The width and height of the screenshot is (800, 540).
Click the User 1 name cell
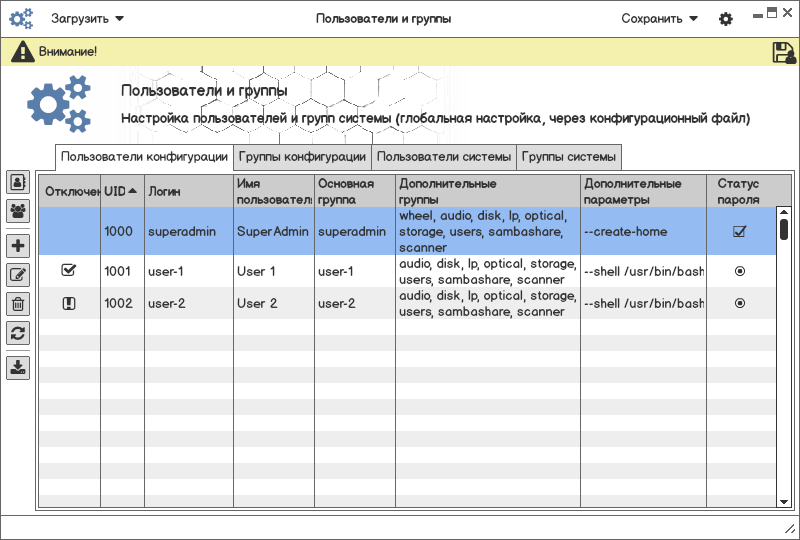tap(274, 272)
